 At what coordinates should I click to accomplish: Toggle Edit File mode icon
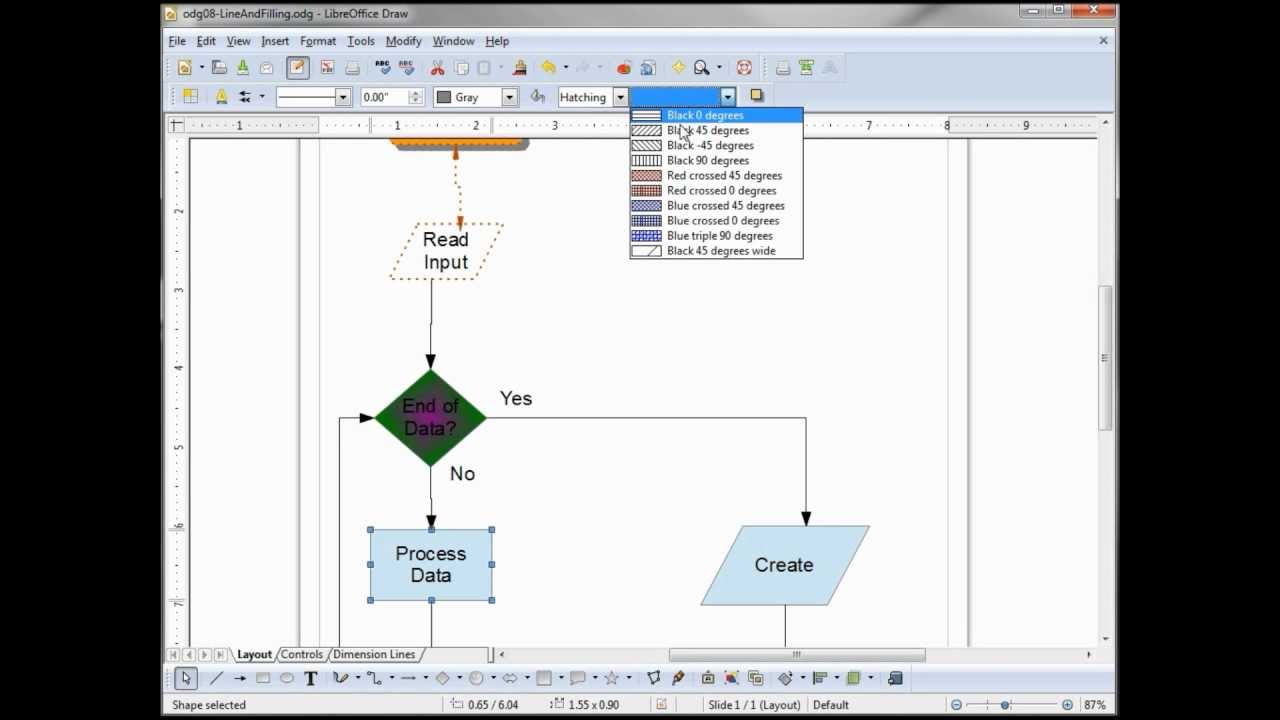297,68
